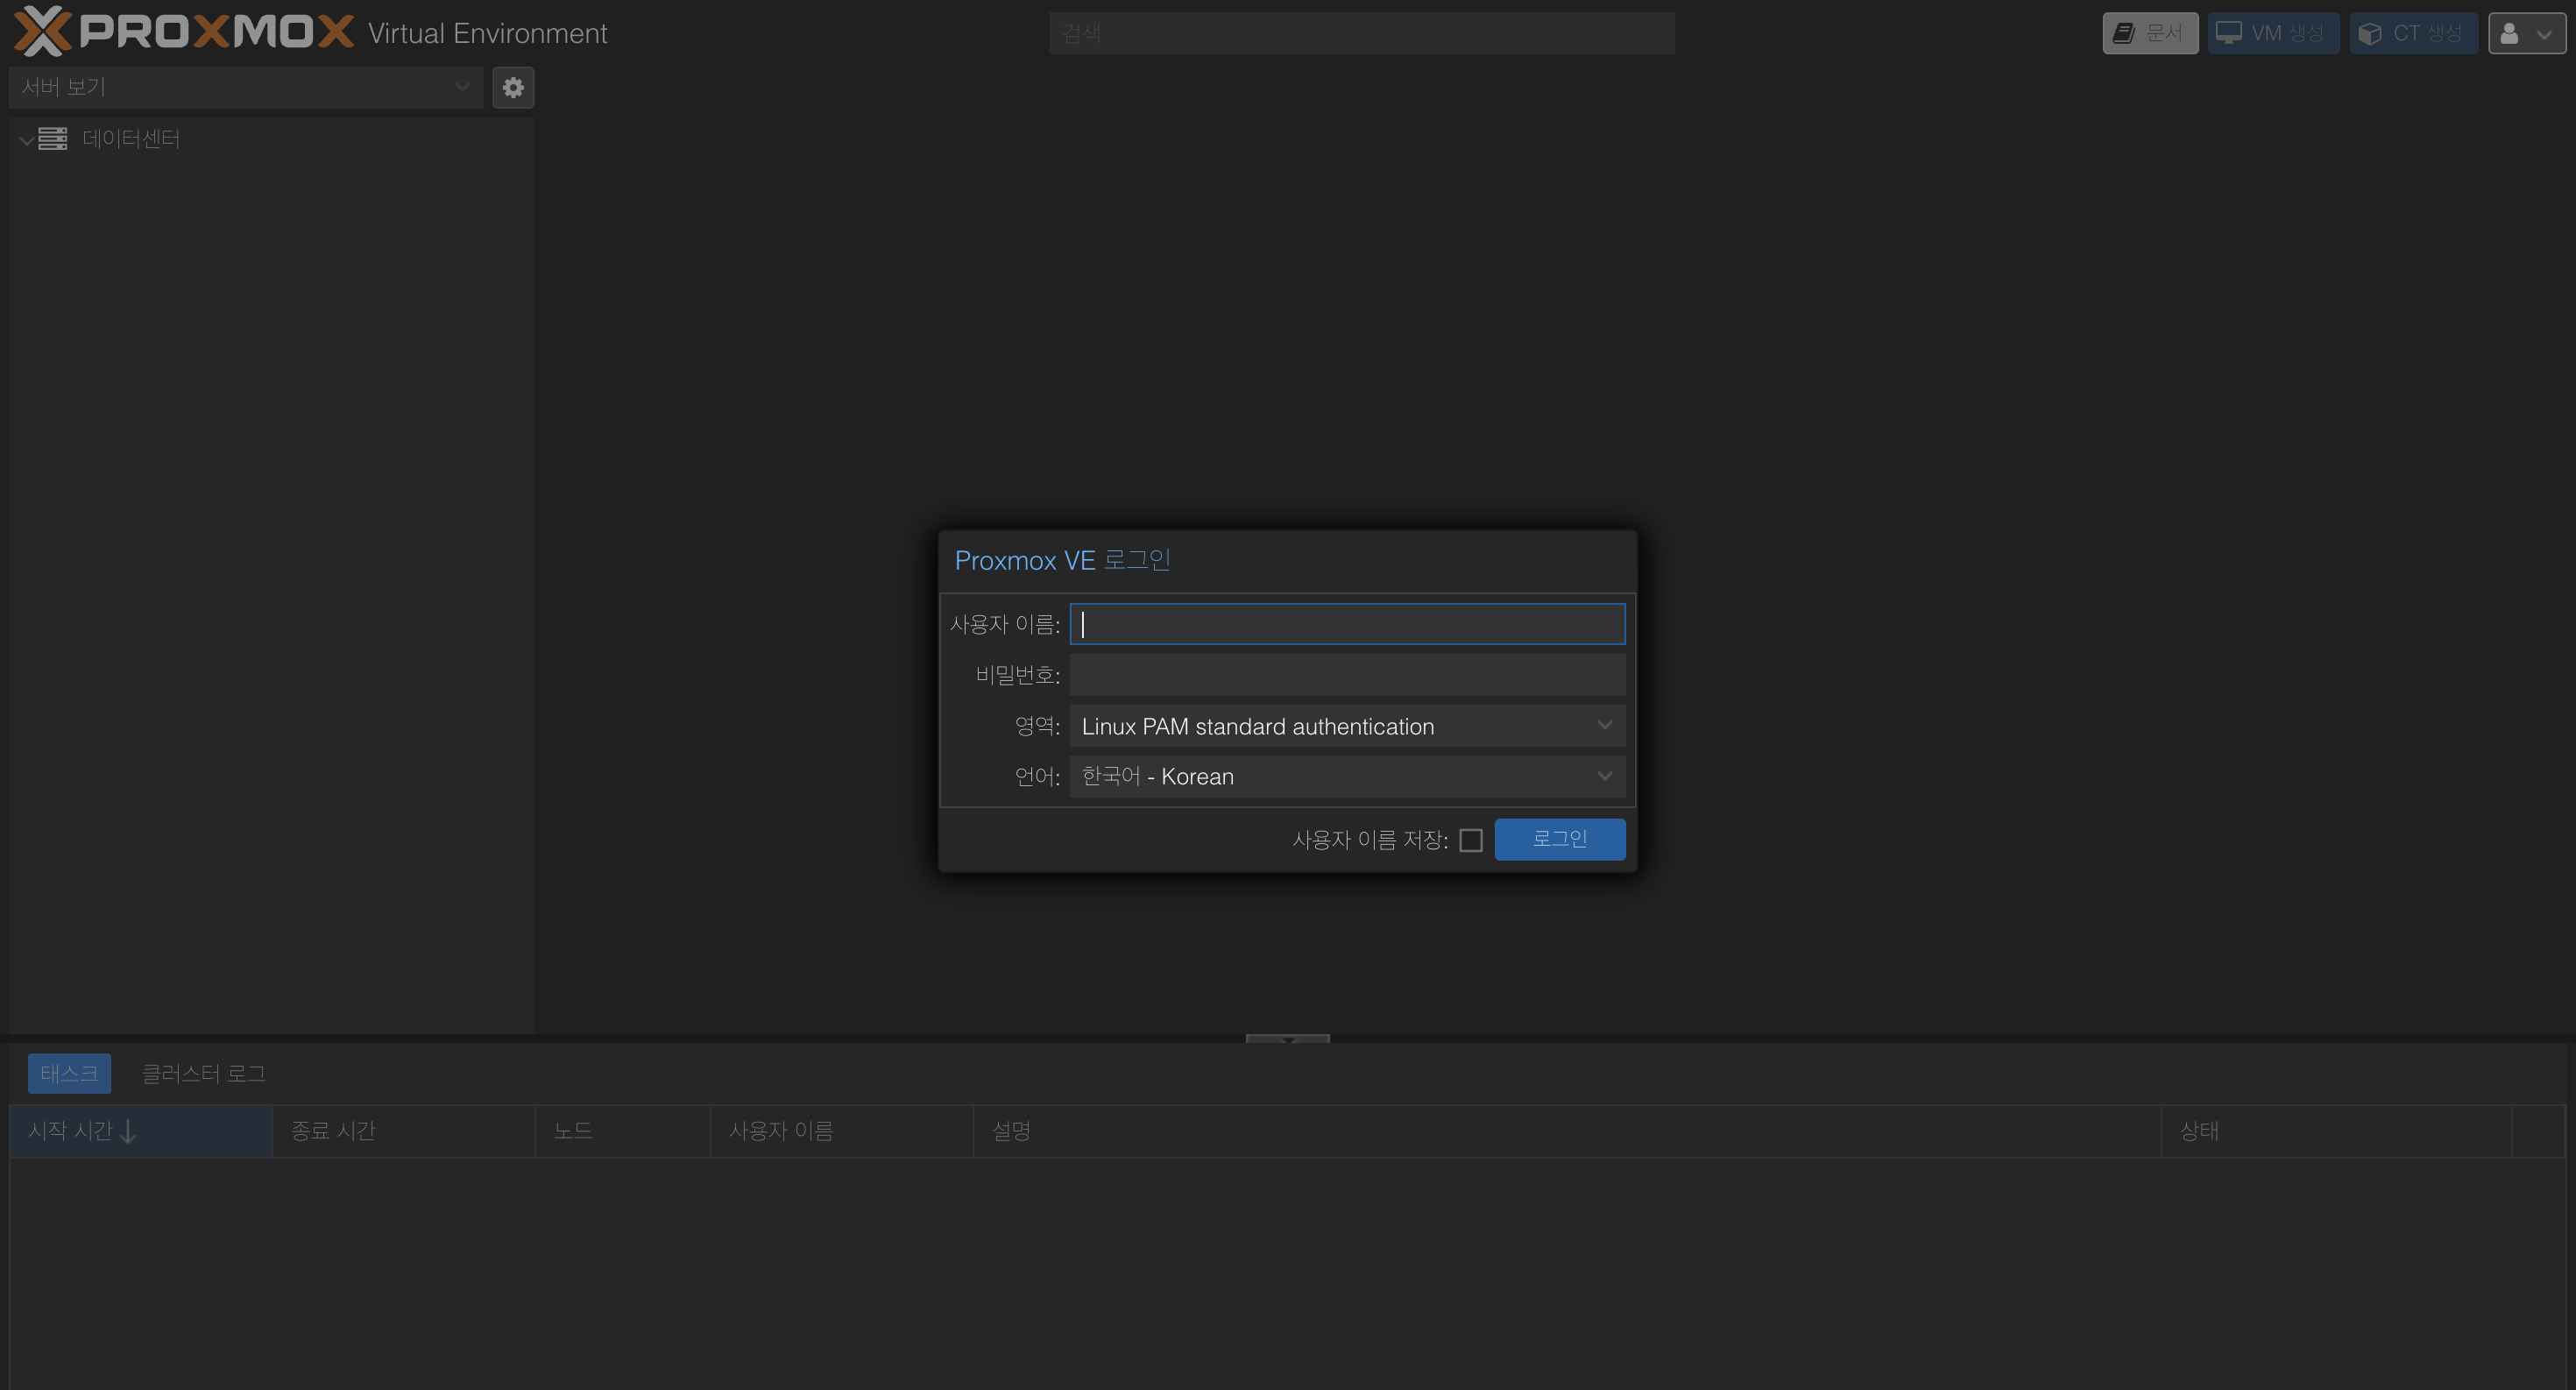
Task: Click the monitor icon for VM 생성
Action: pos(2229,33)
